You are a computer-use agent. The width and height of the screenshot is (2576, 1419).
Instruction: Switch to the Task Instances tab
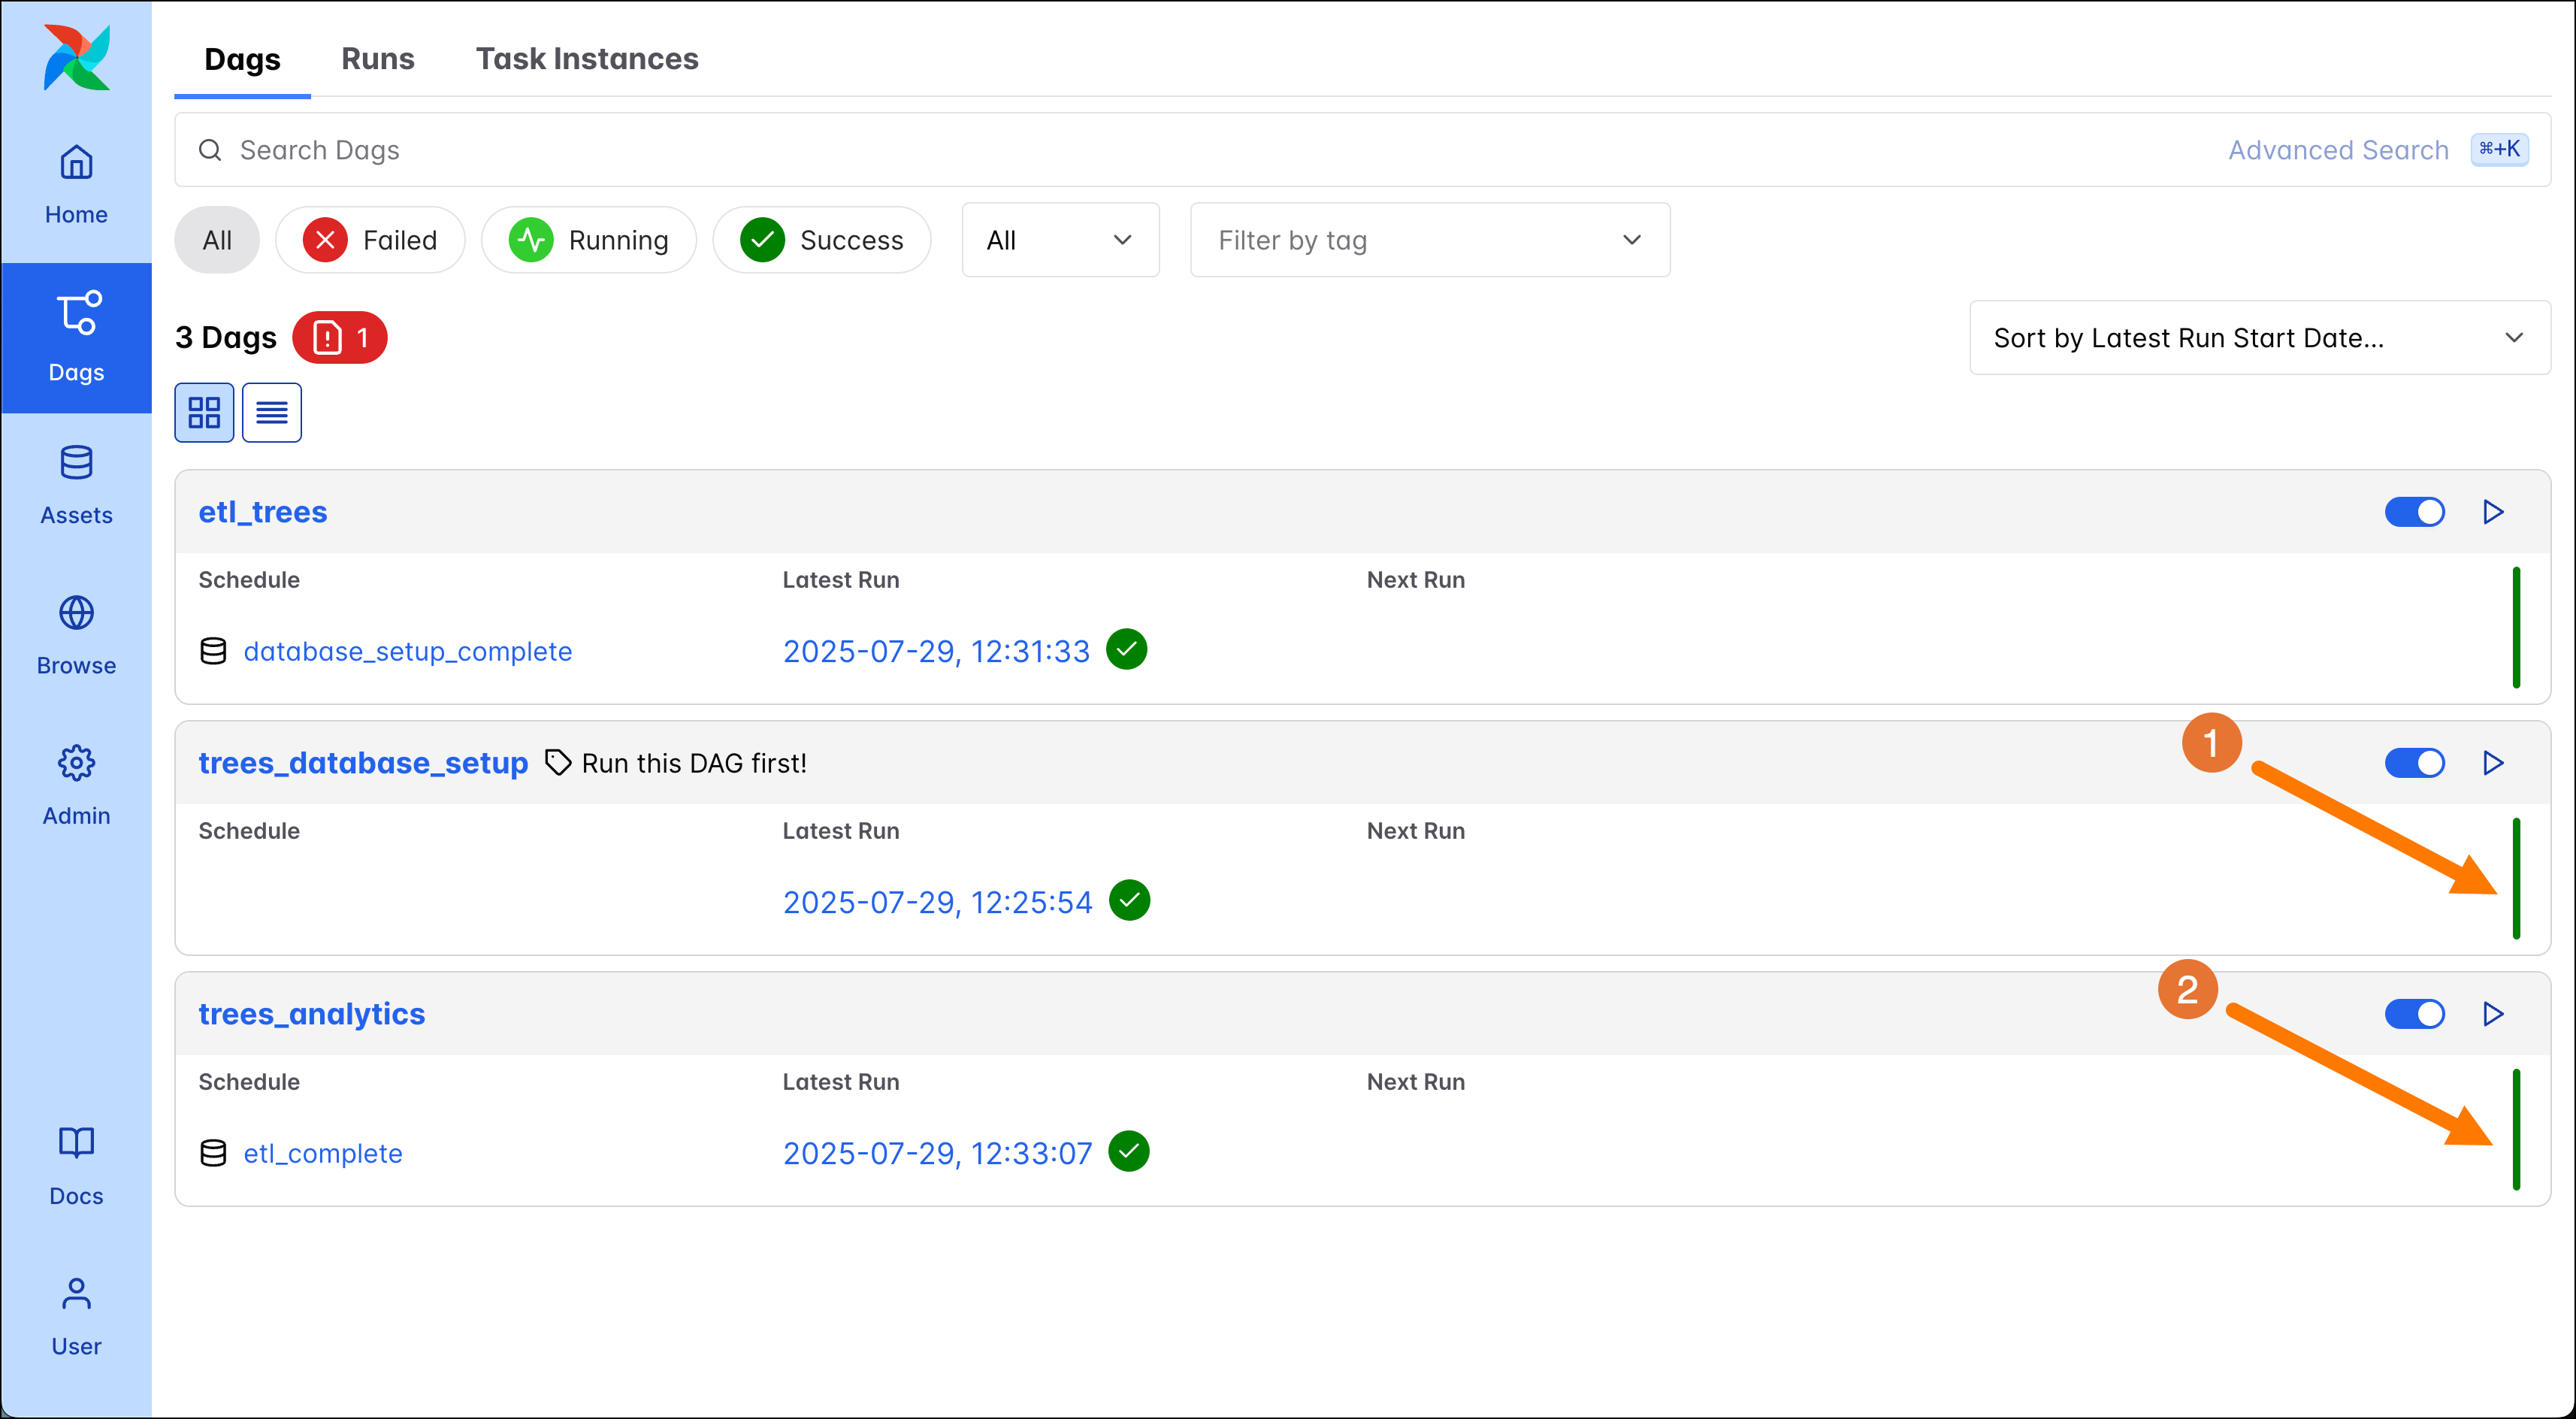[x=587, y=58]
